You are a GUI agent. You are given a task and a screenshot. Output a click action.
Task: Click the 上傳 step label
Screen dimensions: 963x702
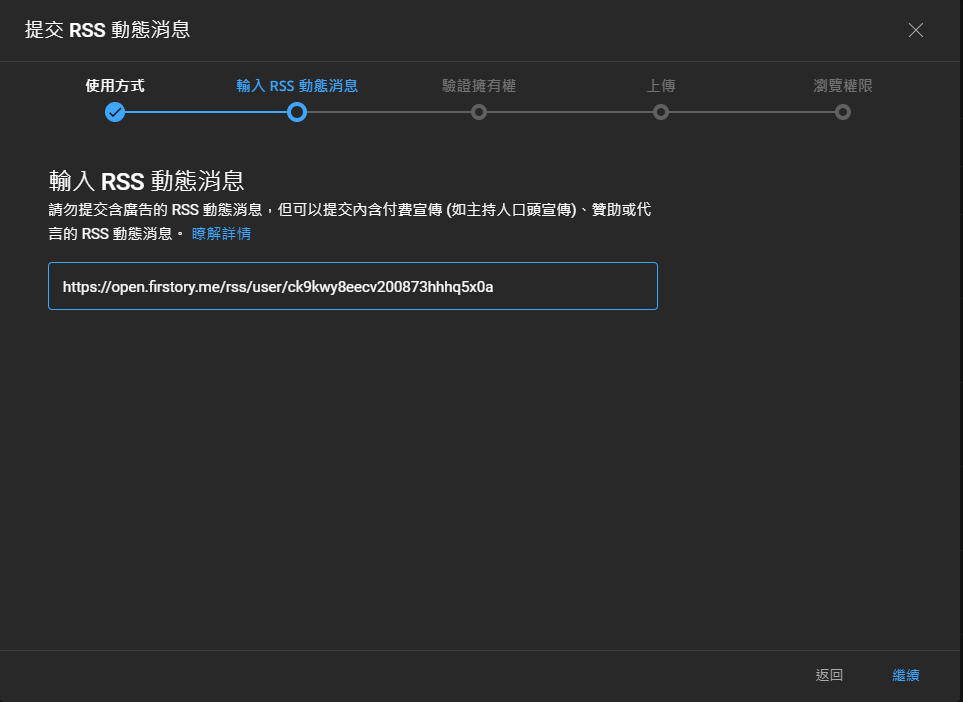point(661,85)
